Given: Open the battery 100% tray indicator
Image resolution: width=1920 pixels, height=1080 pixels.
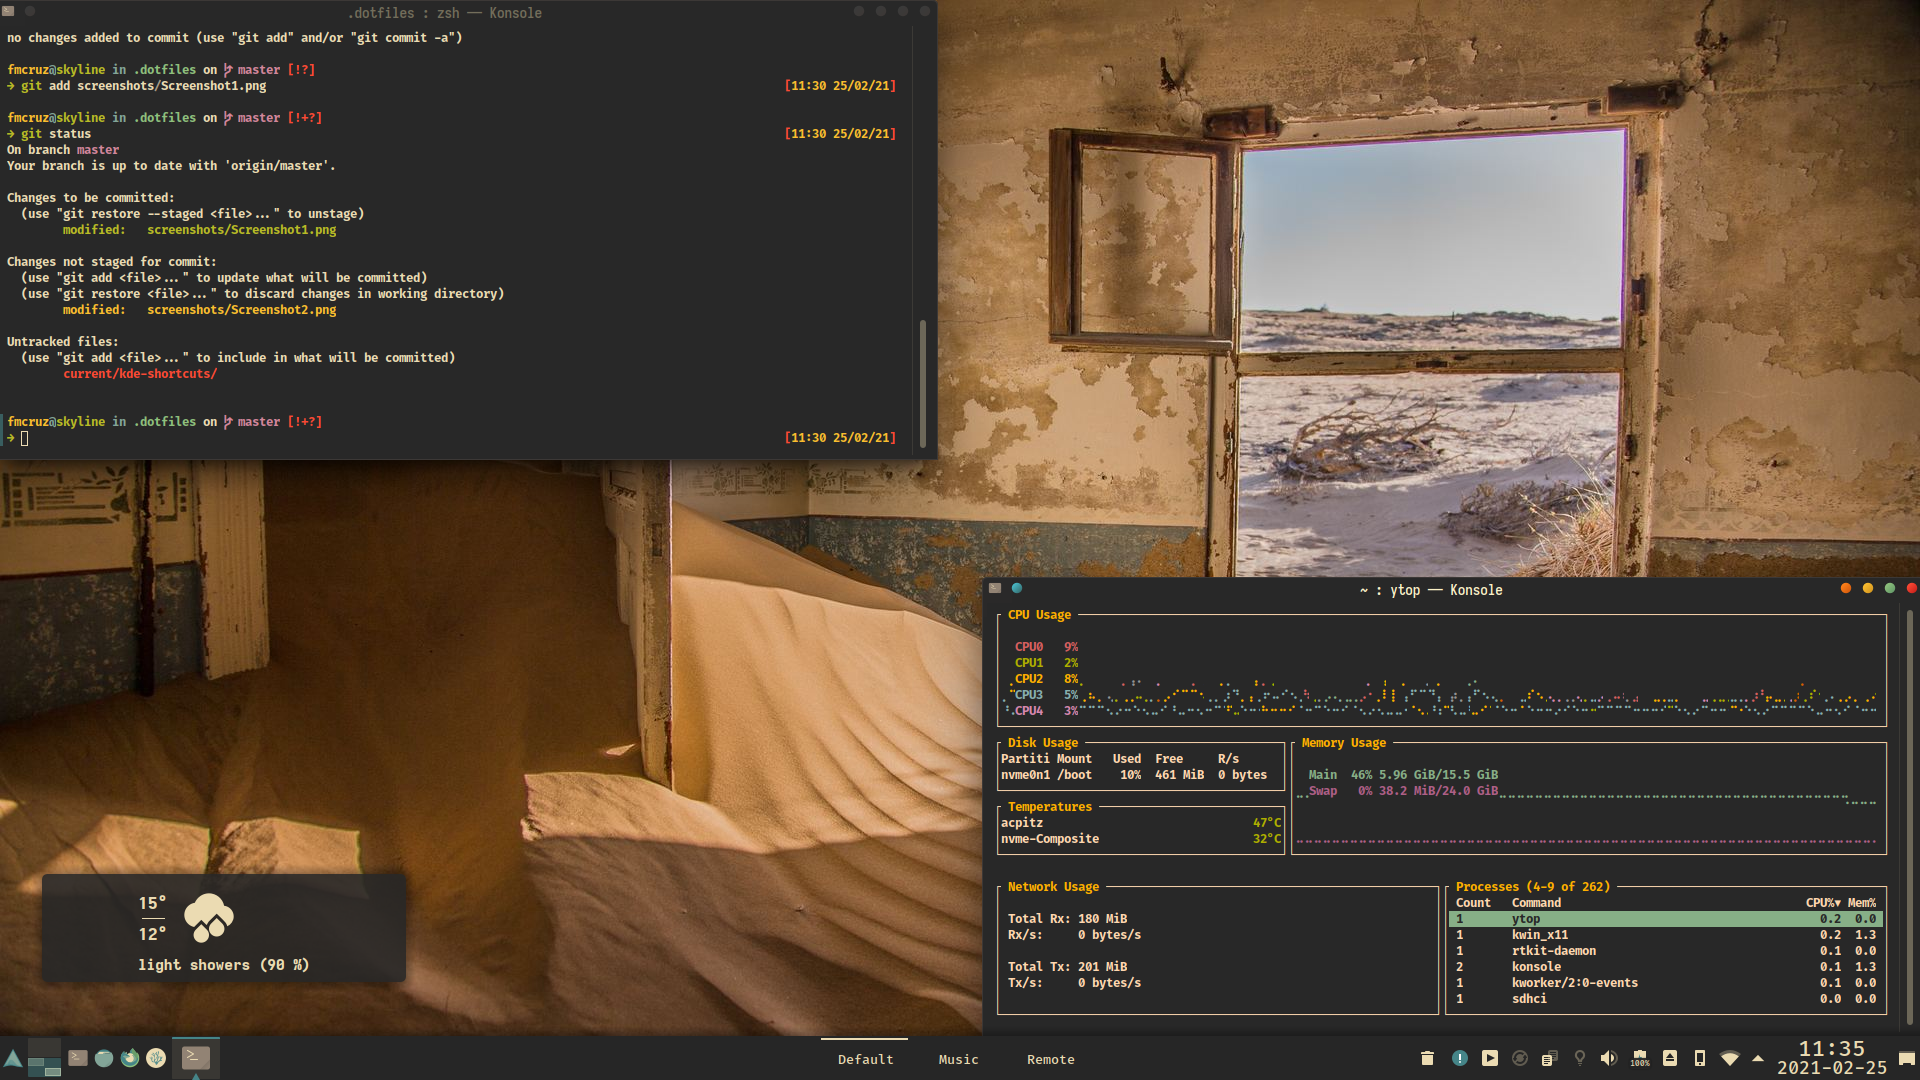Looking at the screenshot, I should [x=1640, y=1058].
